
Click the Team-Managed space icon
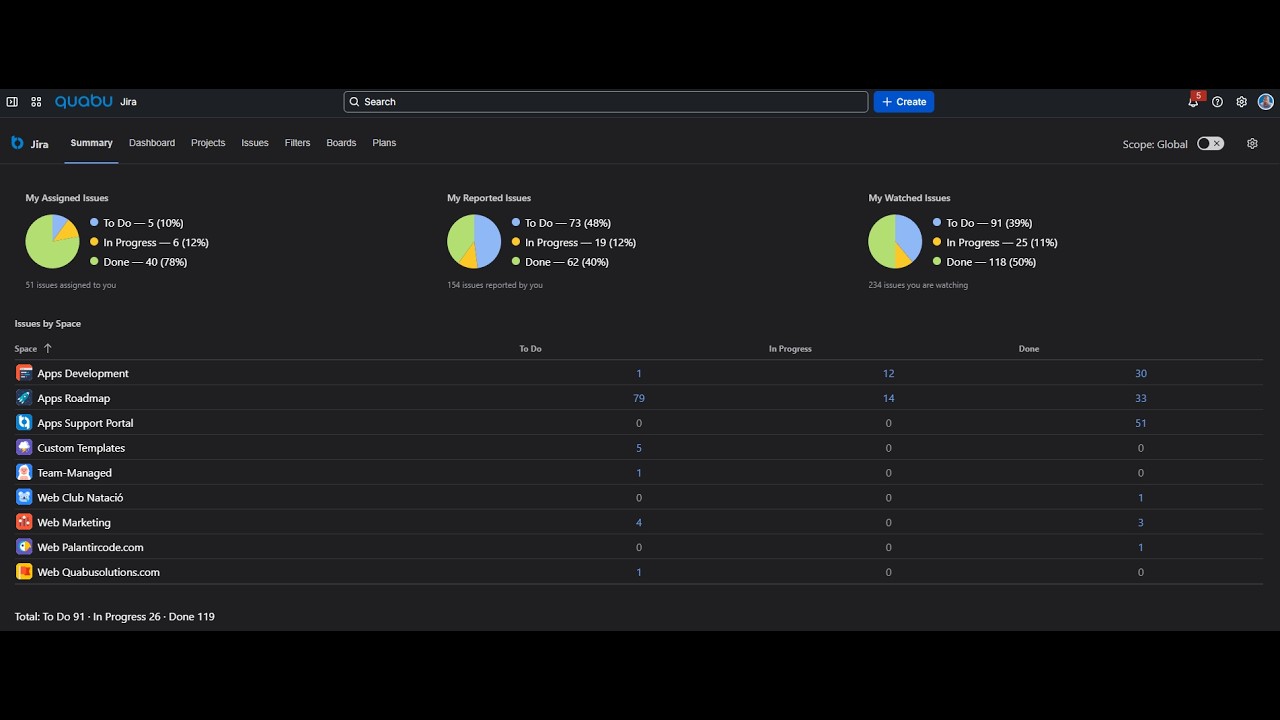point(24,472)
